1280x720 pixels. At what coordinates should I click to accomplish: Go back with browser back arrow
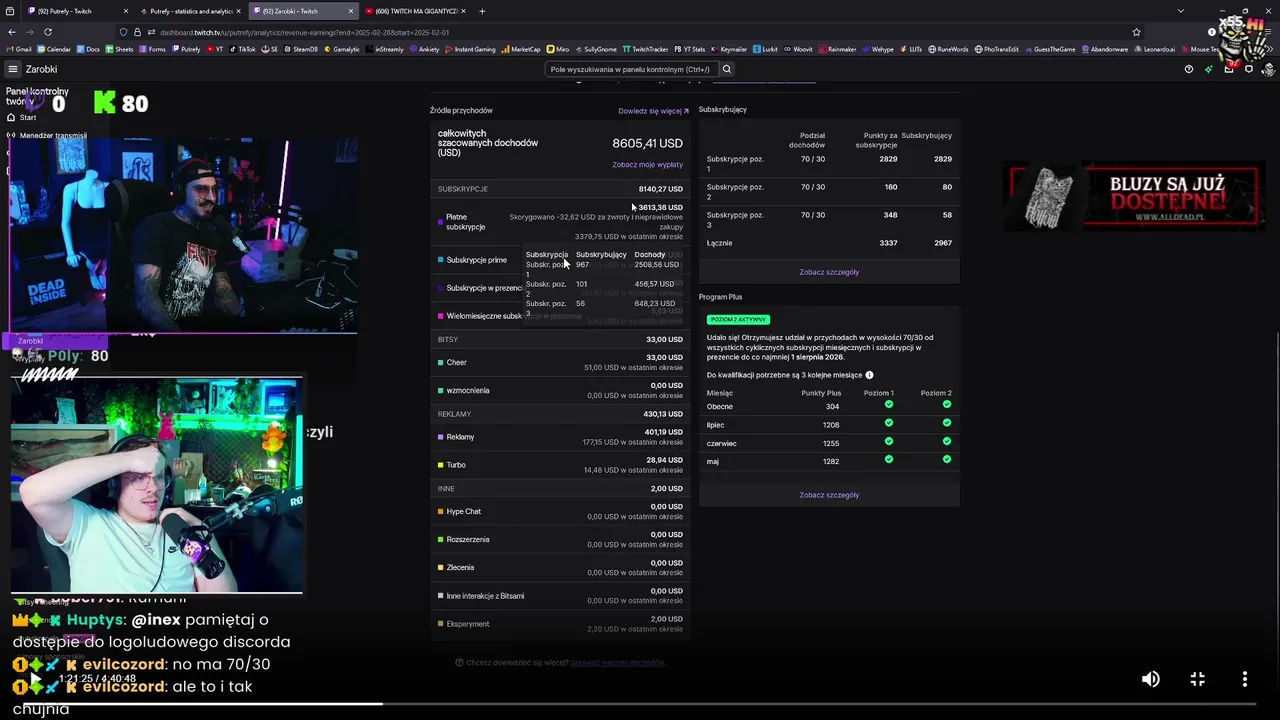[x=12, y=32]
